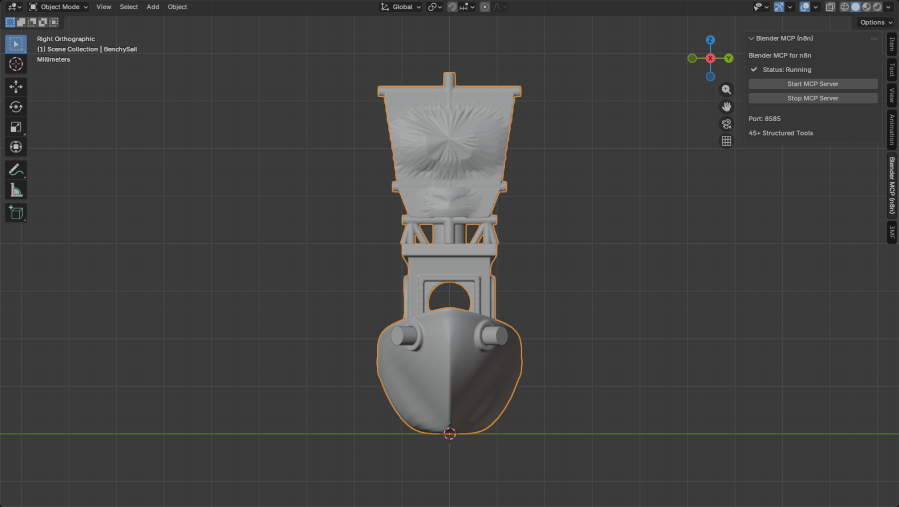The height and width of the screenshot is (507, 899).
Task: Click the blue Z axis gizmo circle
Action: 710,40
